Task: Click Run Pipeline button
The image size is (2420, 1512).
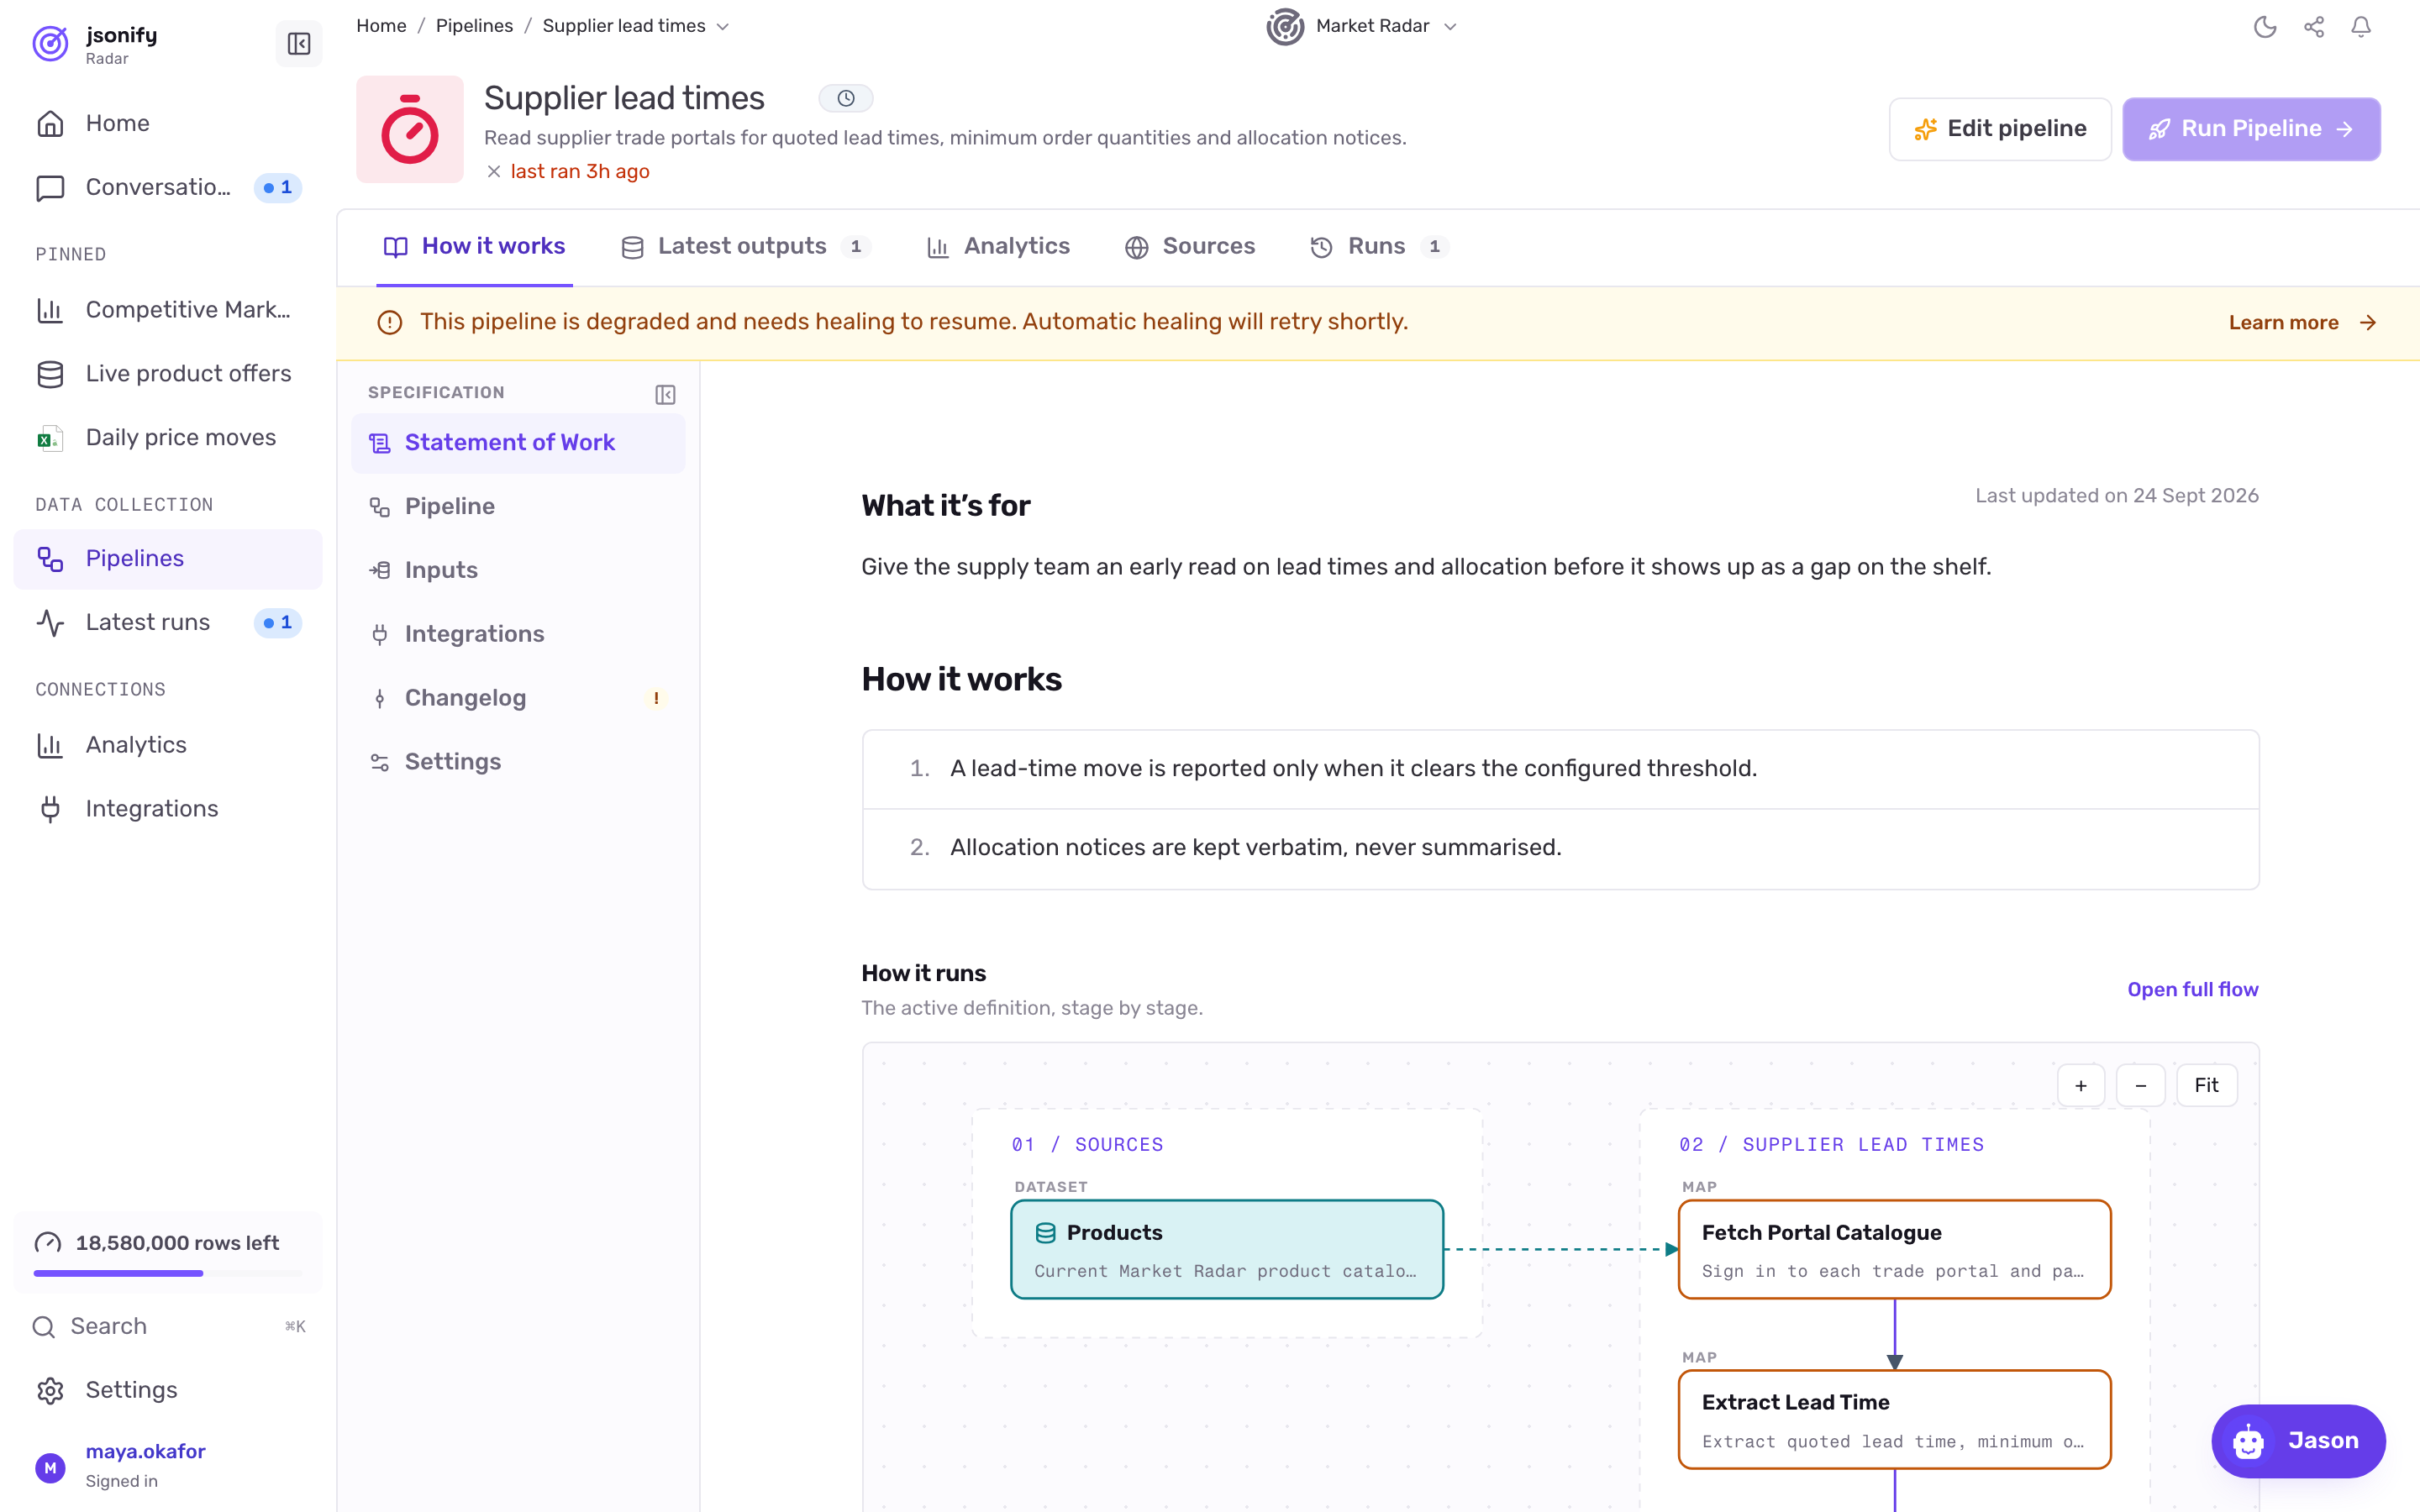Action: click(x=2251, y=129)
